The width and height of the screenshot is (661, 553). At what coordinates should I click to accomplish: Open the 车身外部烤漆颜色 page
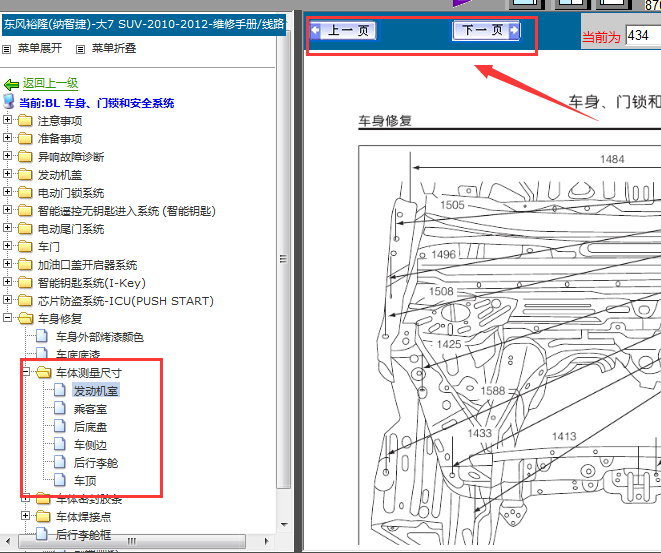[99, 337]
